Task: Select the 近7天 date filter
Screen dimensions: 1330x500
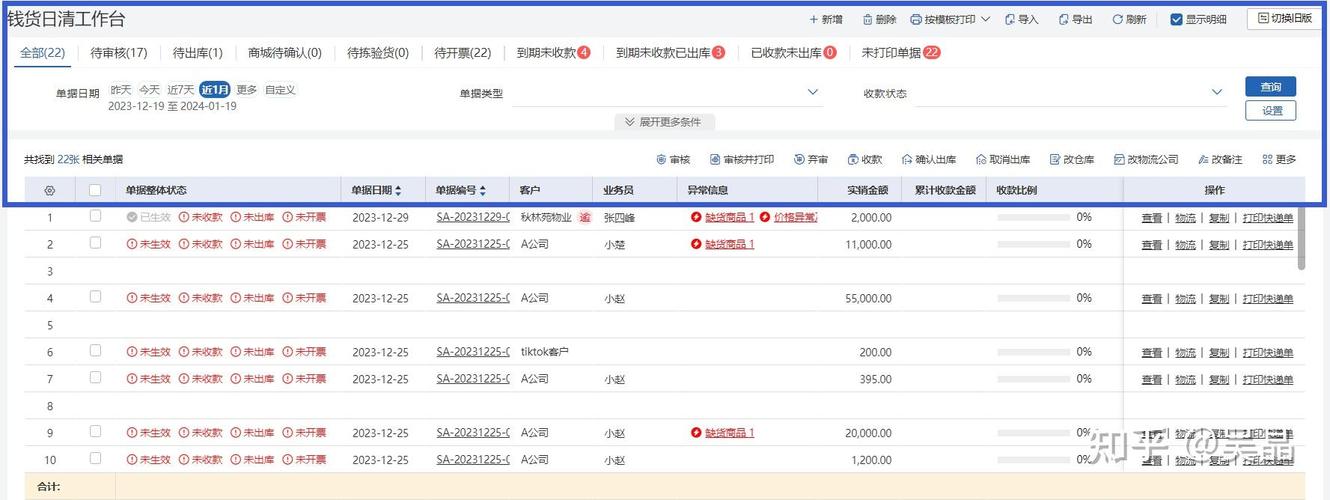Action: coord(181,90)
